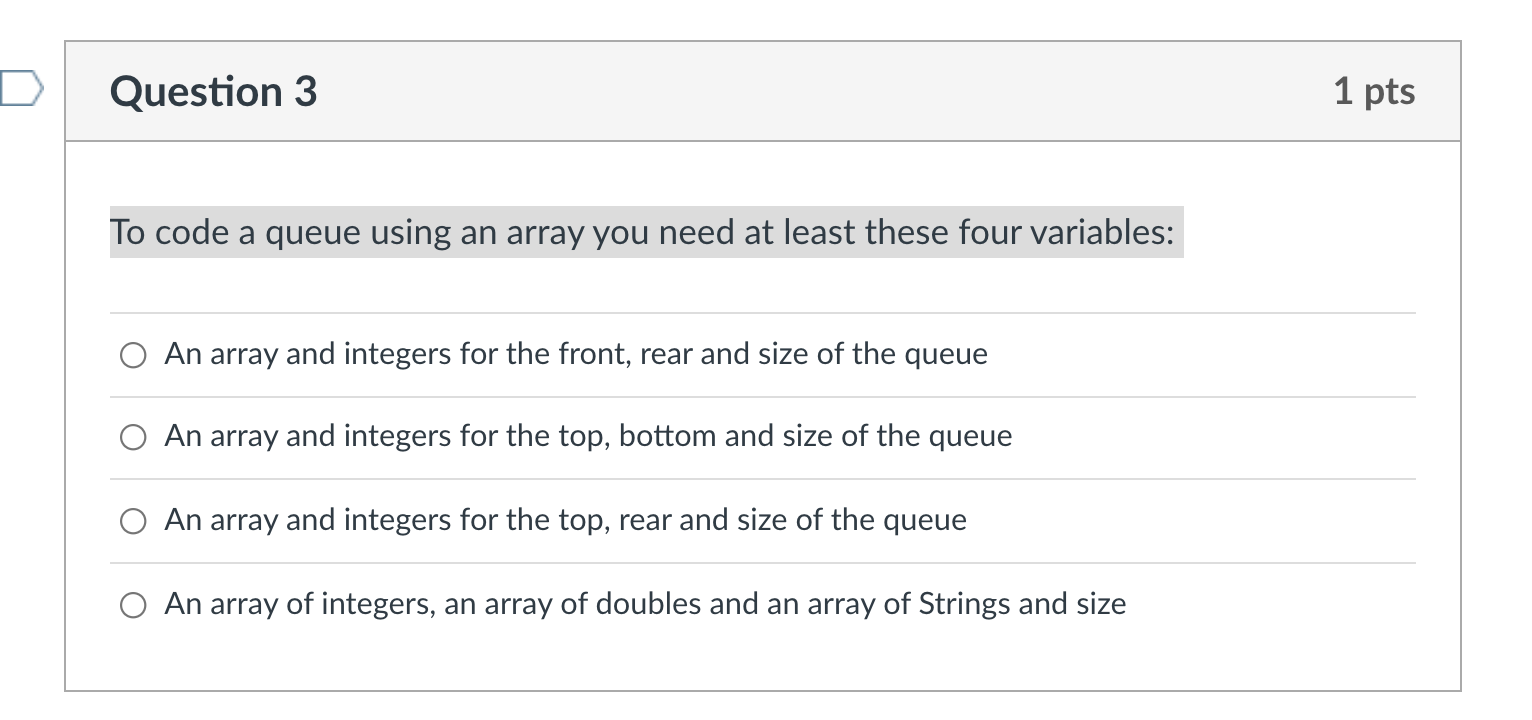This screenshot has width=1532, height=720.
Task: Click the word 'doubles' in the fourth answer
Action: click(640, 604)
